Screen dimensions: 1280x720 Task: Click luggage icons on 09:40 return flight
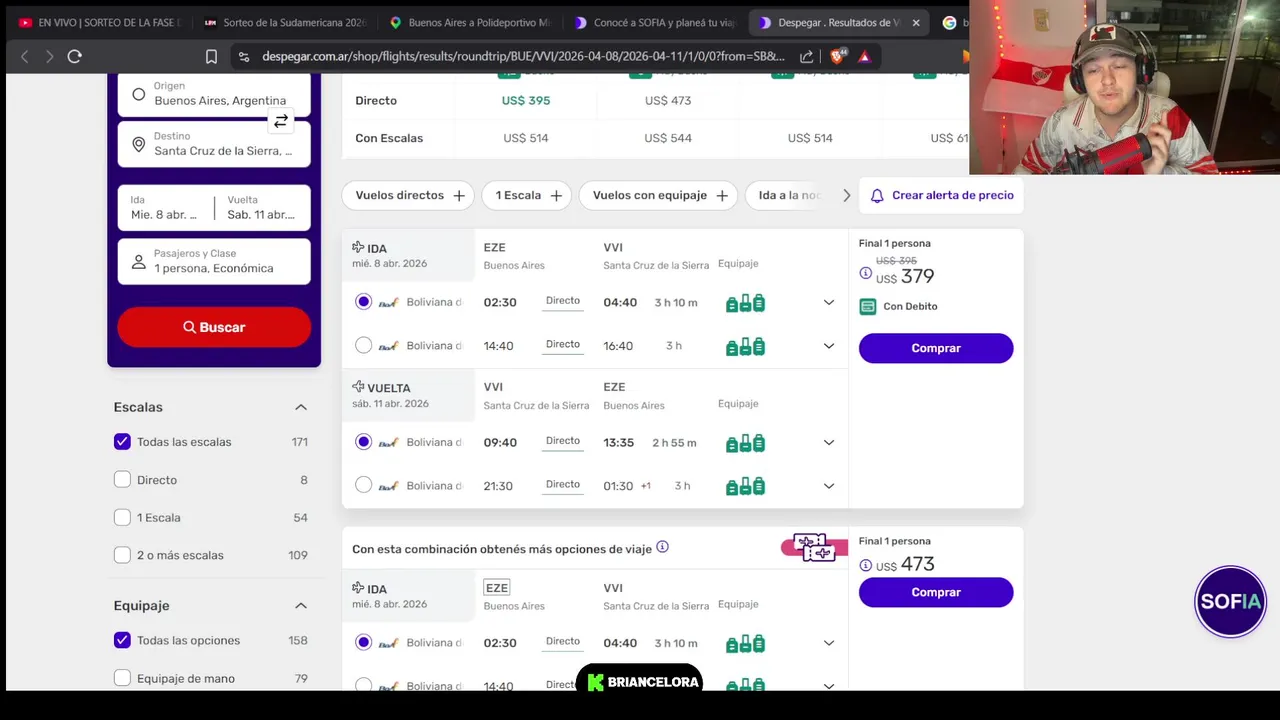745,443
